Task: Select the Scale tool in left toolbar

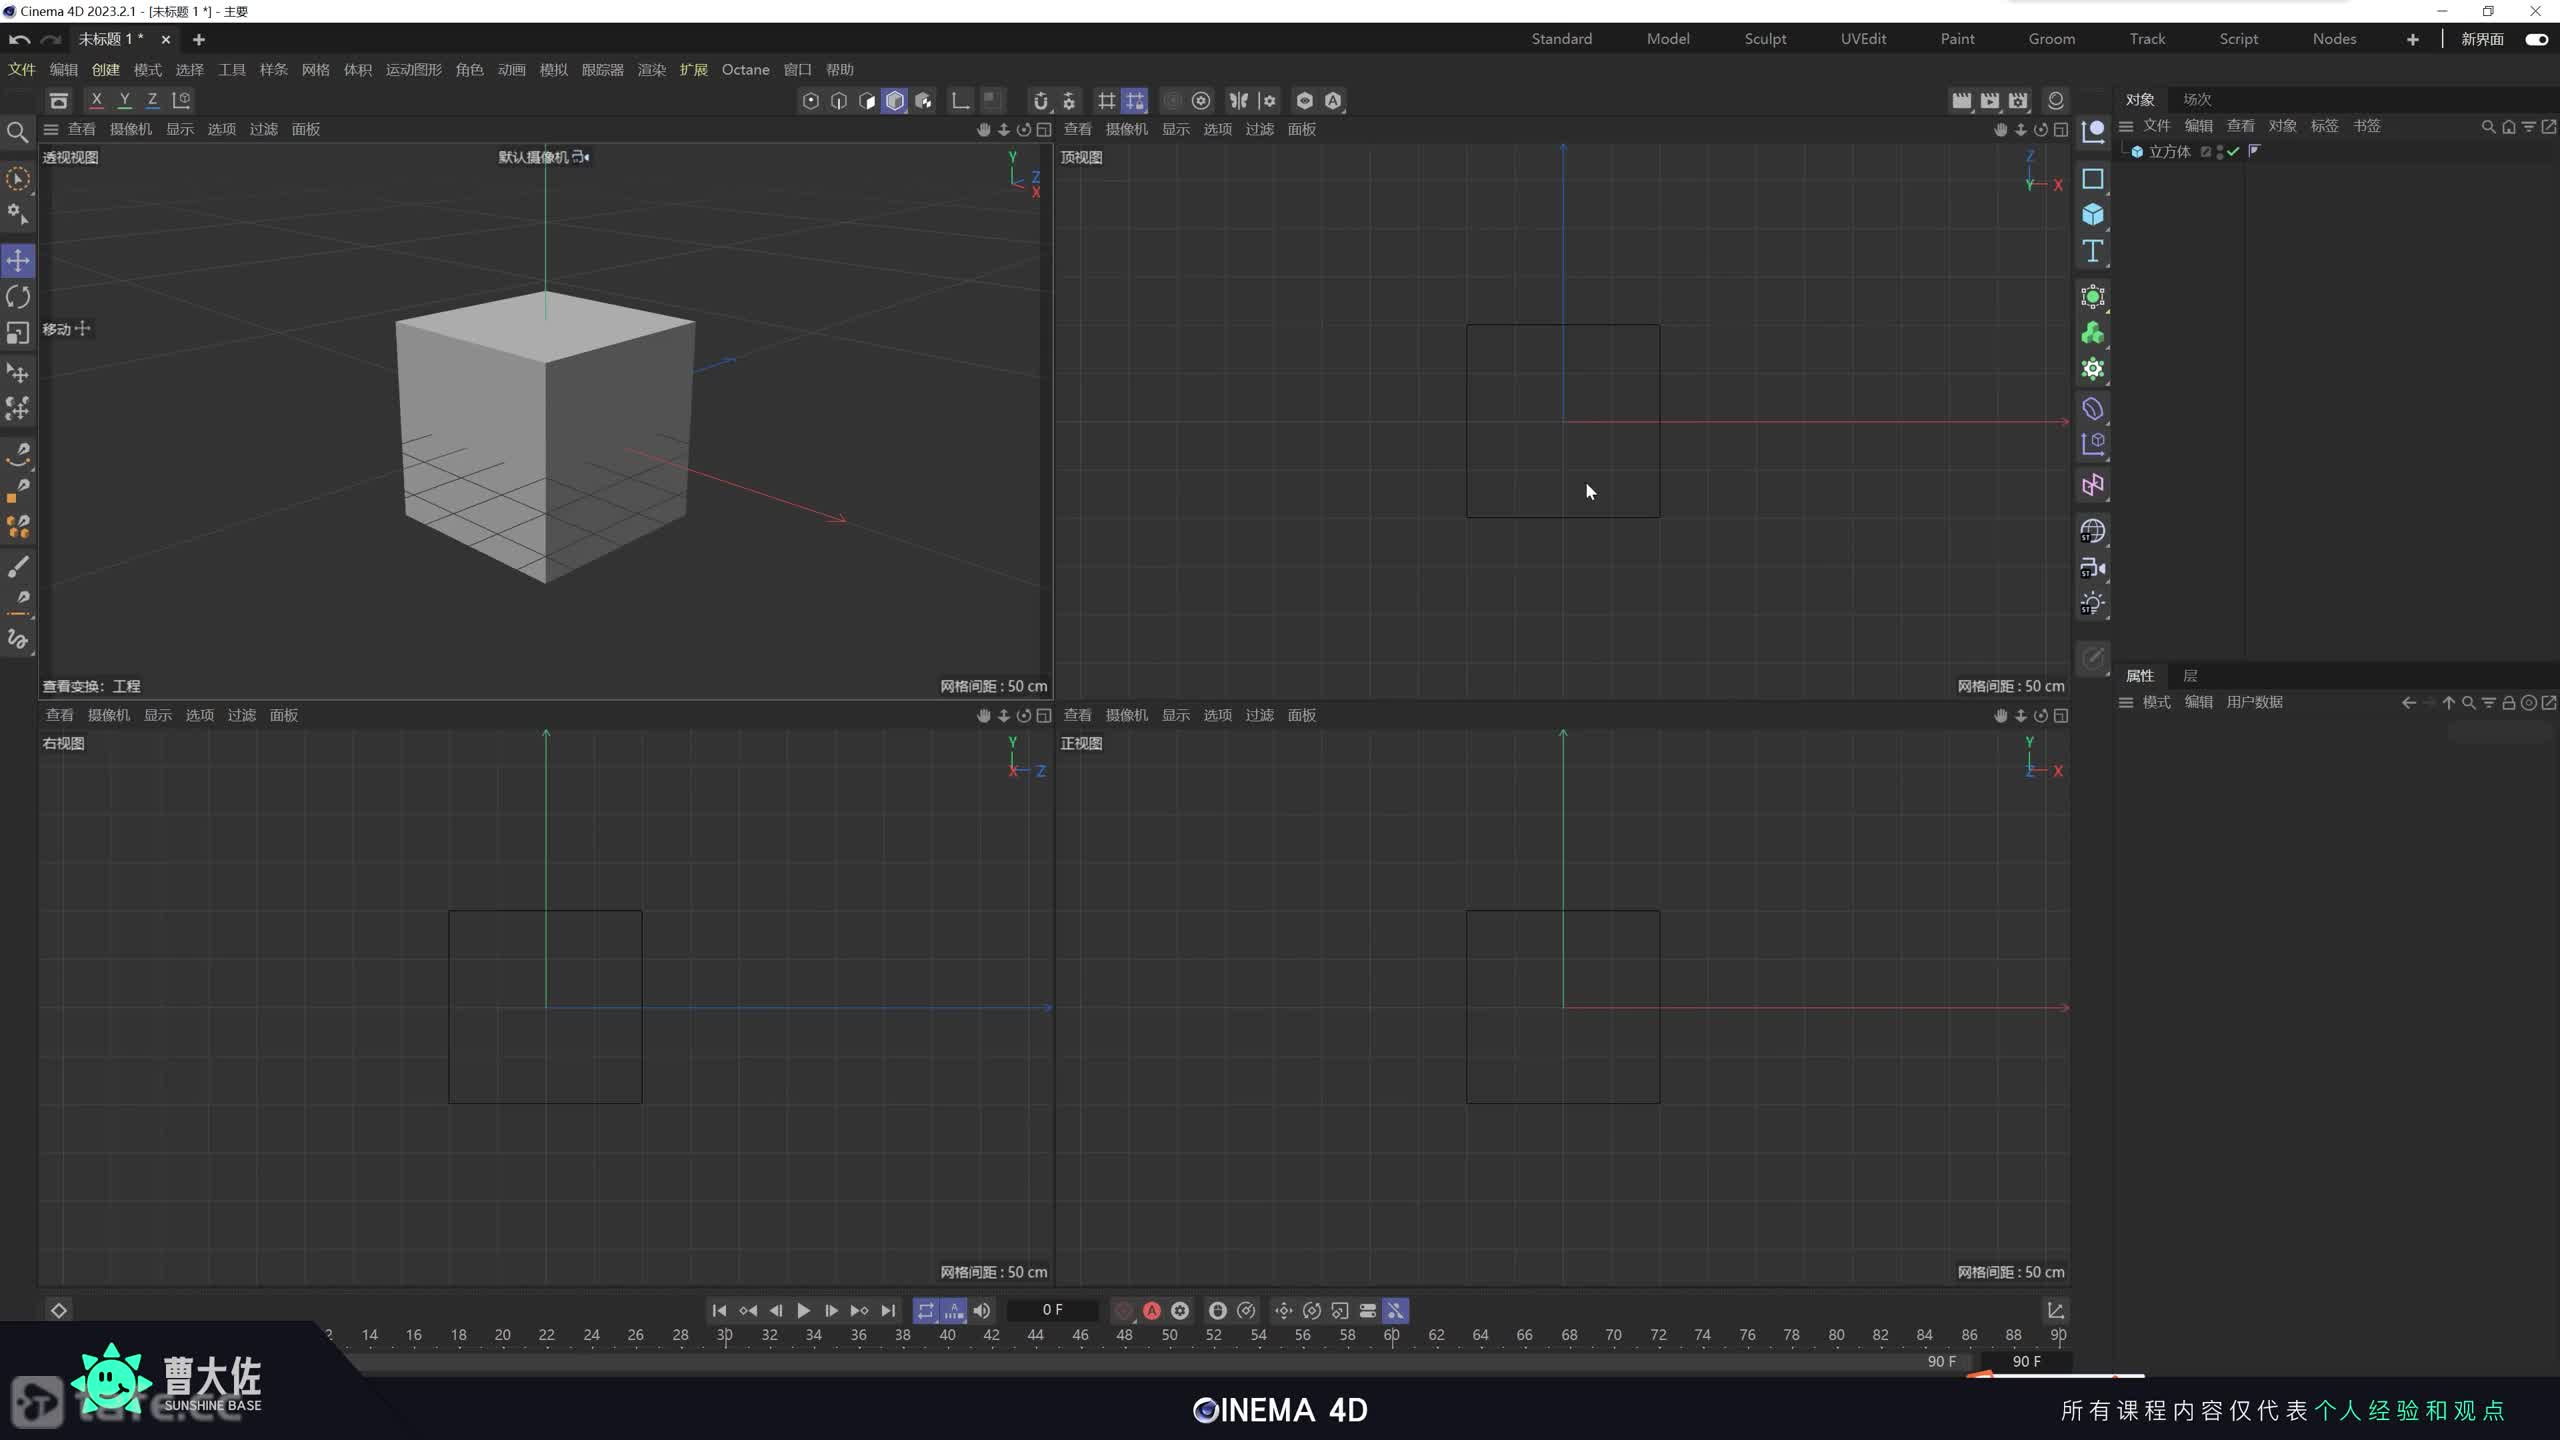Action: click(18, 333)
